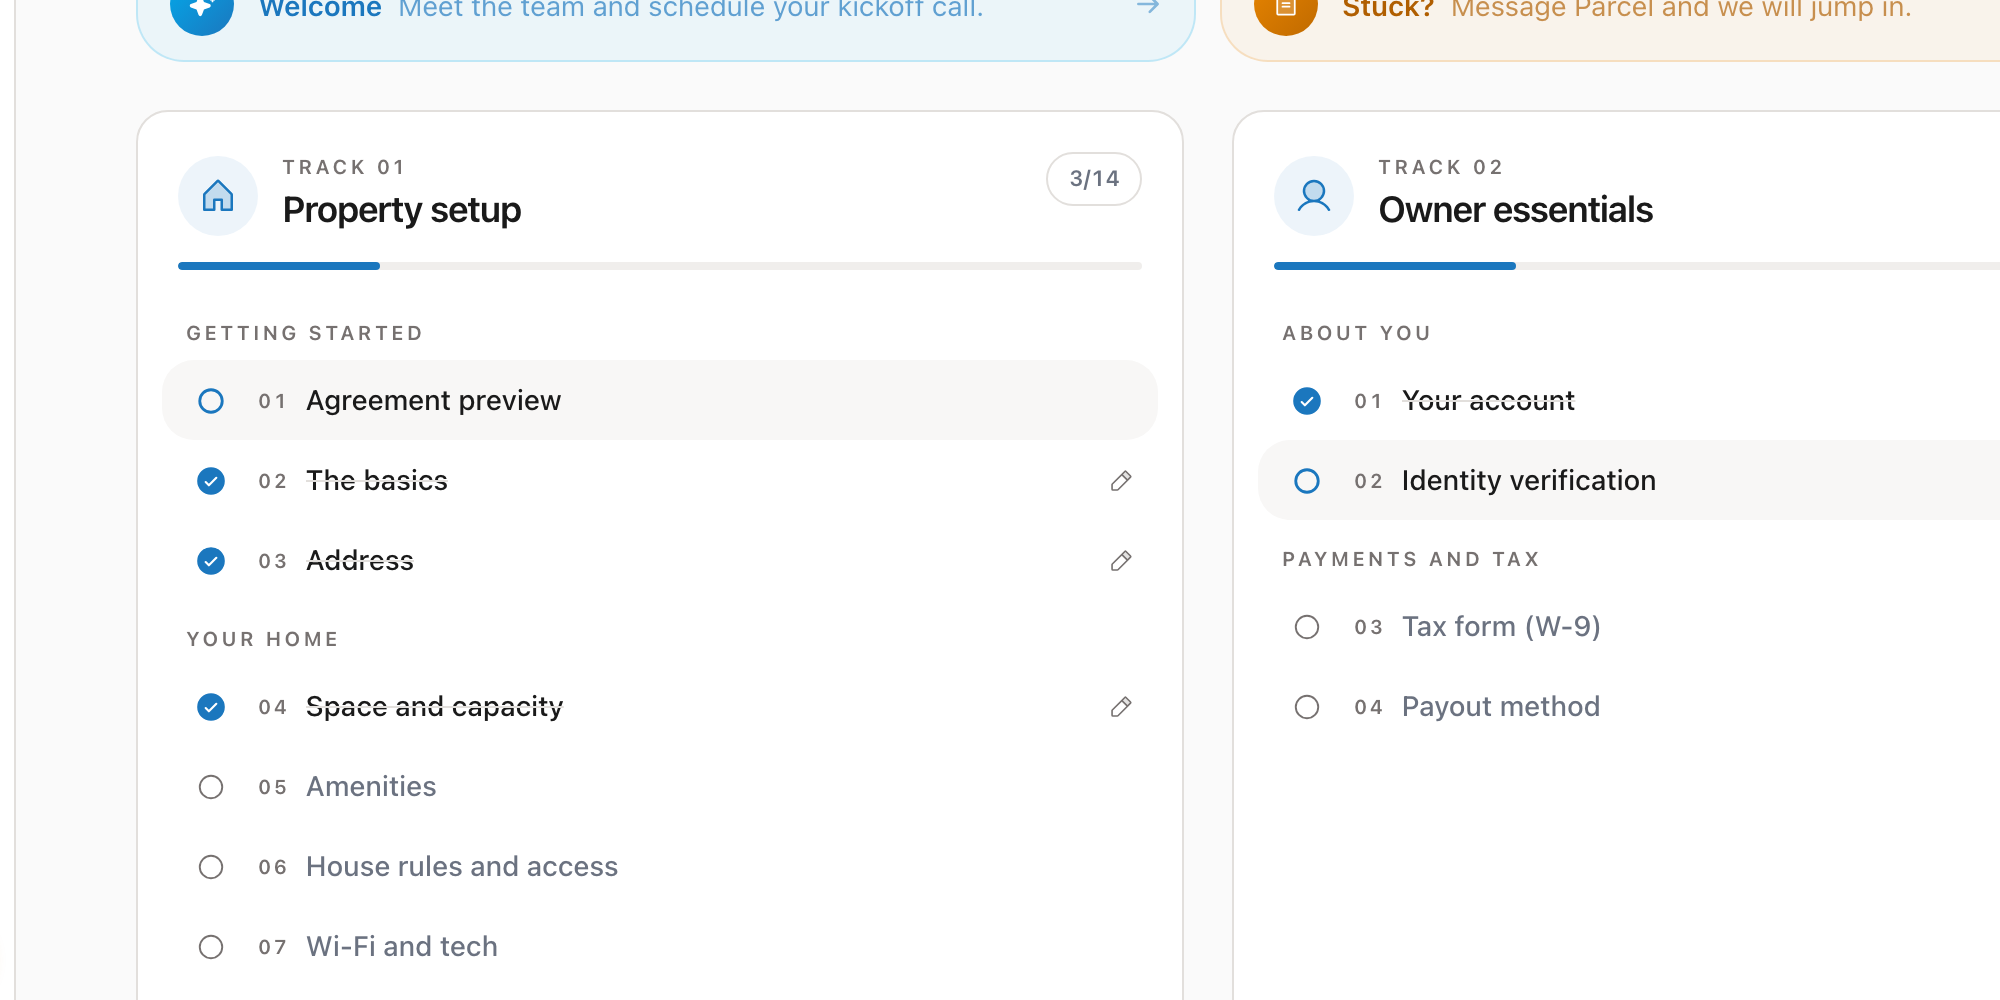Click the person icon on Owner essentials card
2000x1000 pixels.
(x=1313, y=196)
